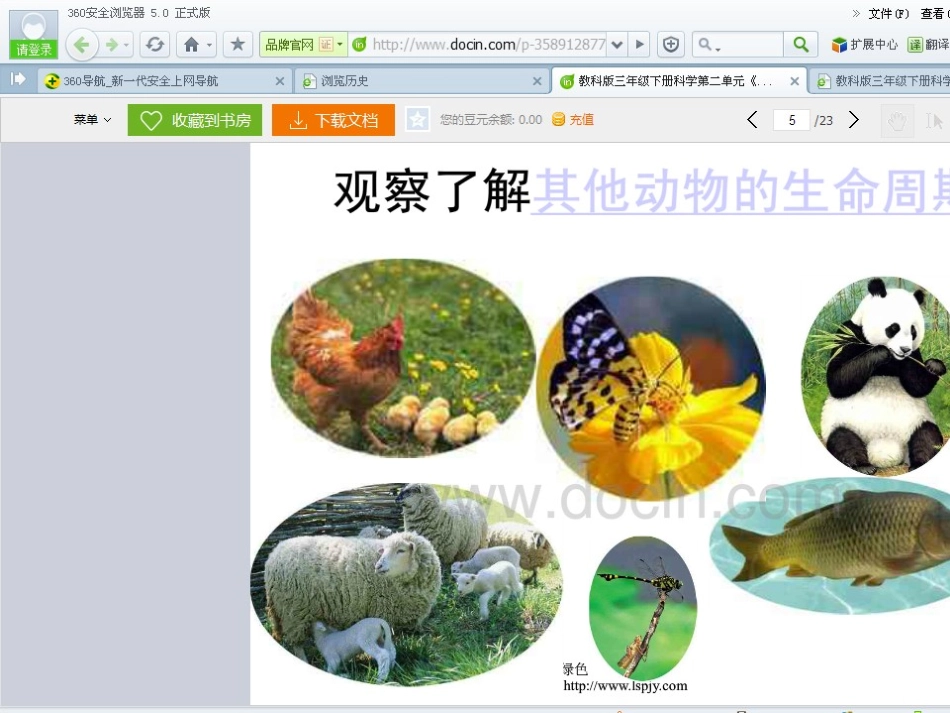Select the text cursor selection tool
The width and height of the screenshot is (950, 713).
coord(934,121)
